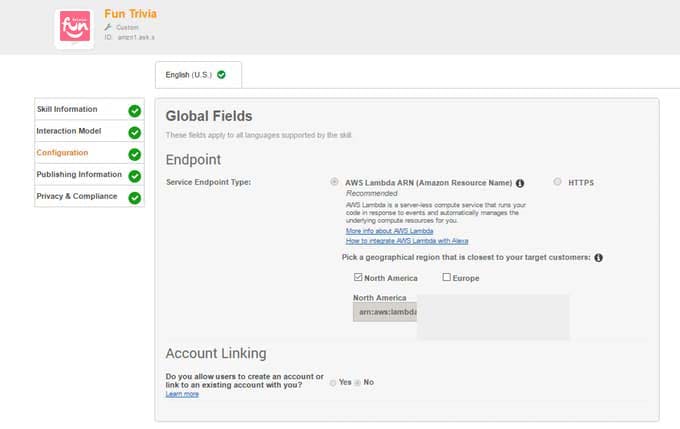Go to Skill Information section
Viewport: 680px width, 429px height.
[x=89, y=109]
